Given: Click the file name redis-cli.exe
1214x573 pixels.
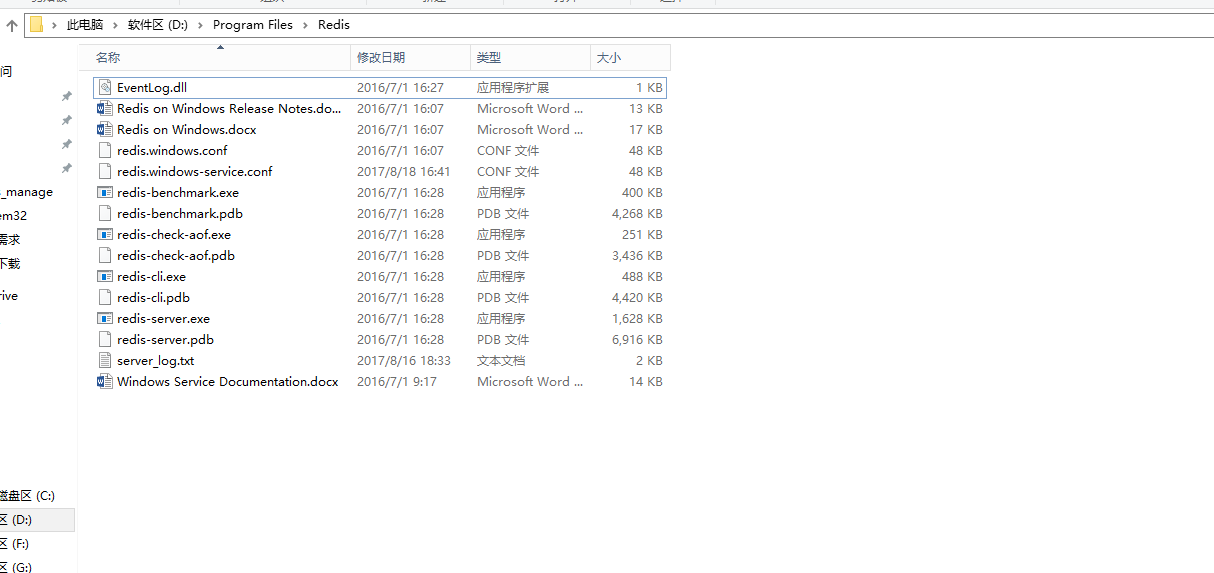Looking at the screenshot, I should pos(151,277).
